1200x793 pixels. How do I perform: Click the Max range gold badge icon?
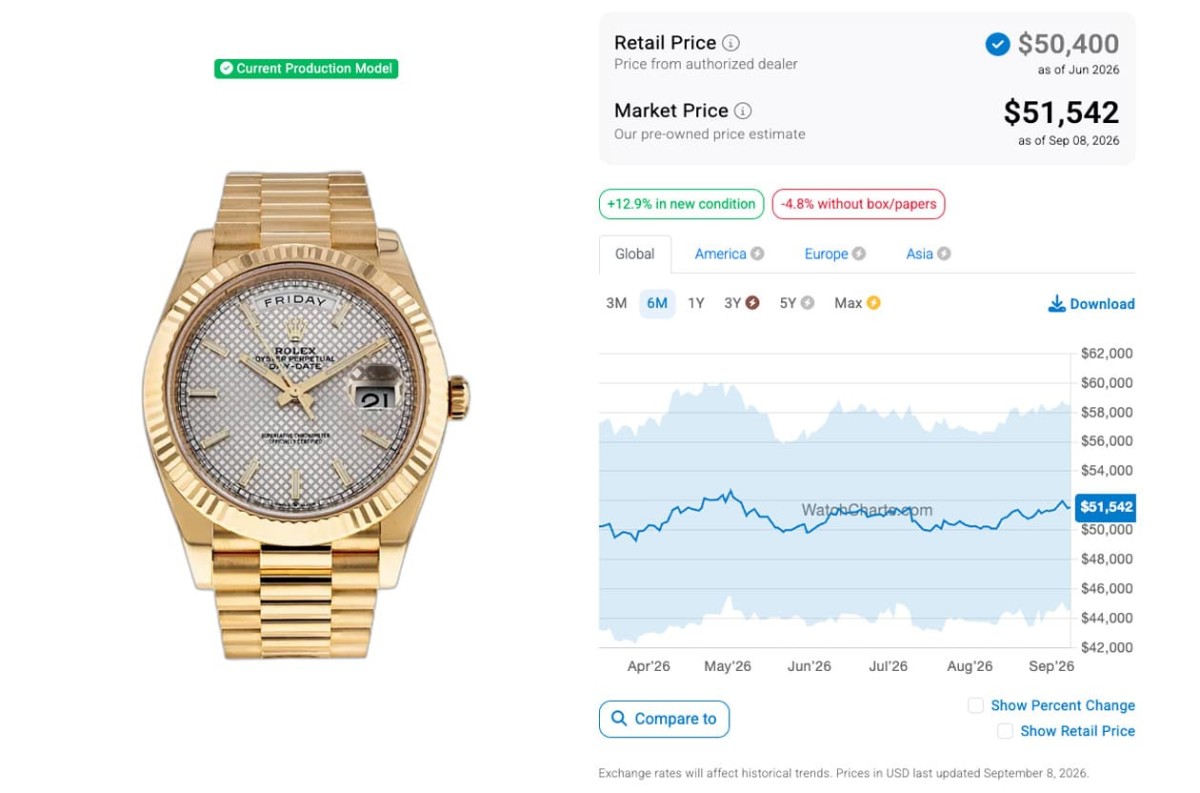pos(873,303)
